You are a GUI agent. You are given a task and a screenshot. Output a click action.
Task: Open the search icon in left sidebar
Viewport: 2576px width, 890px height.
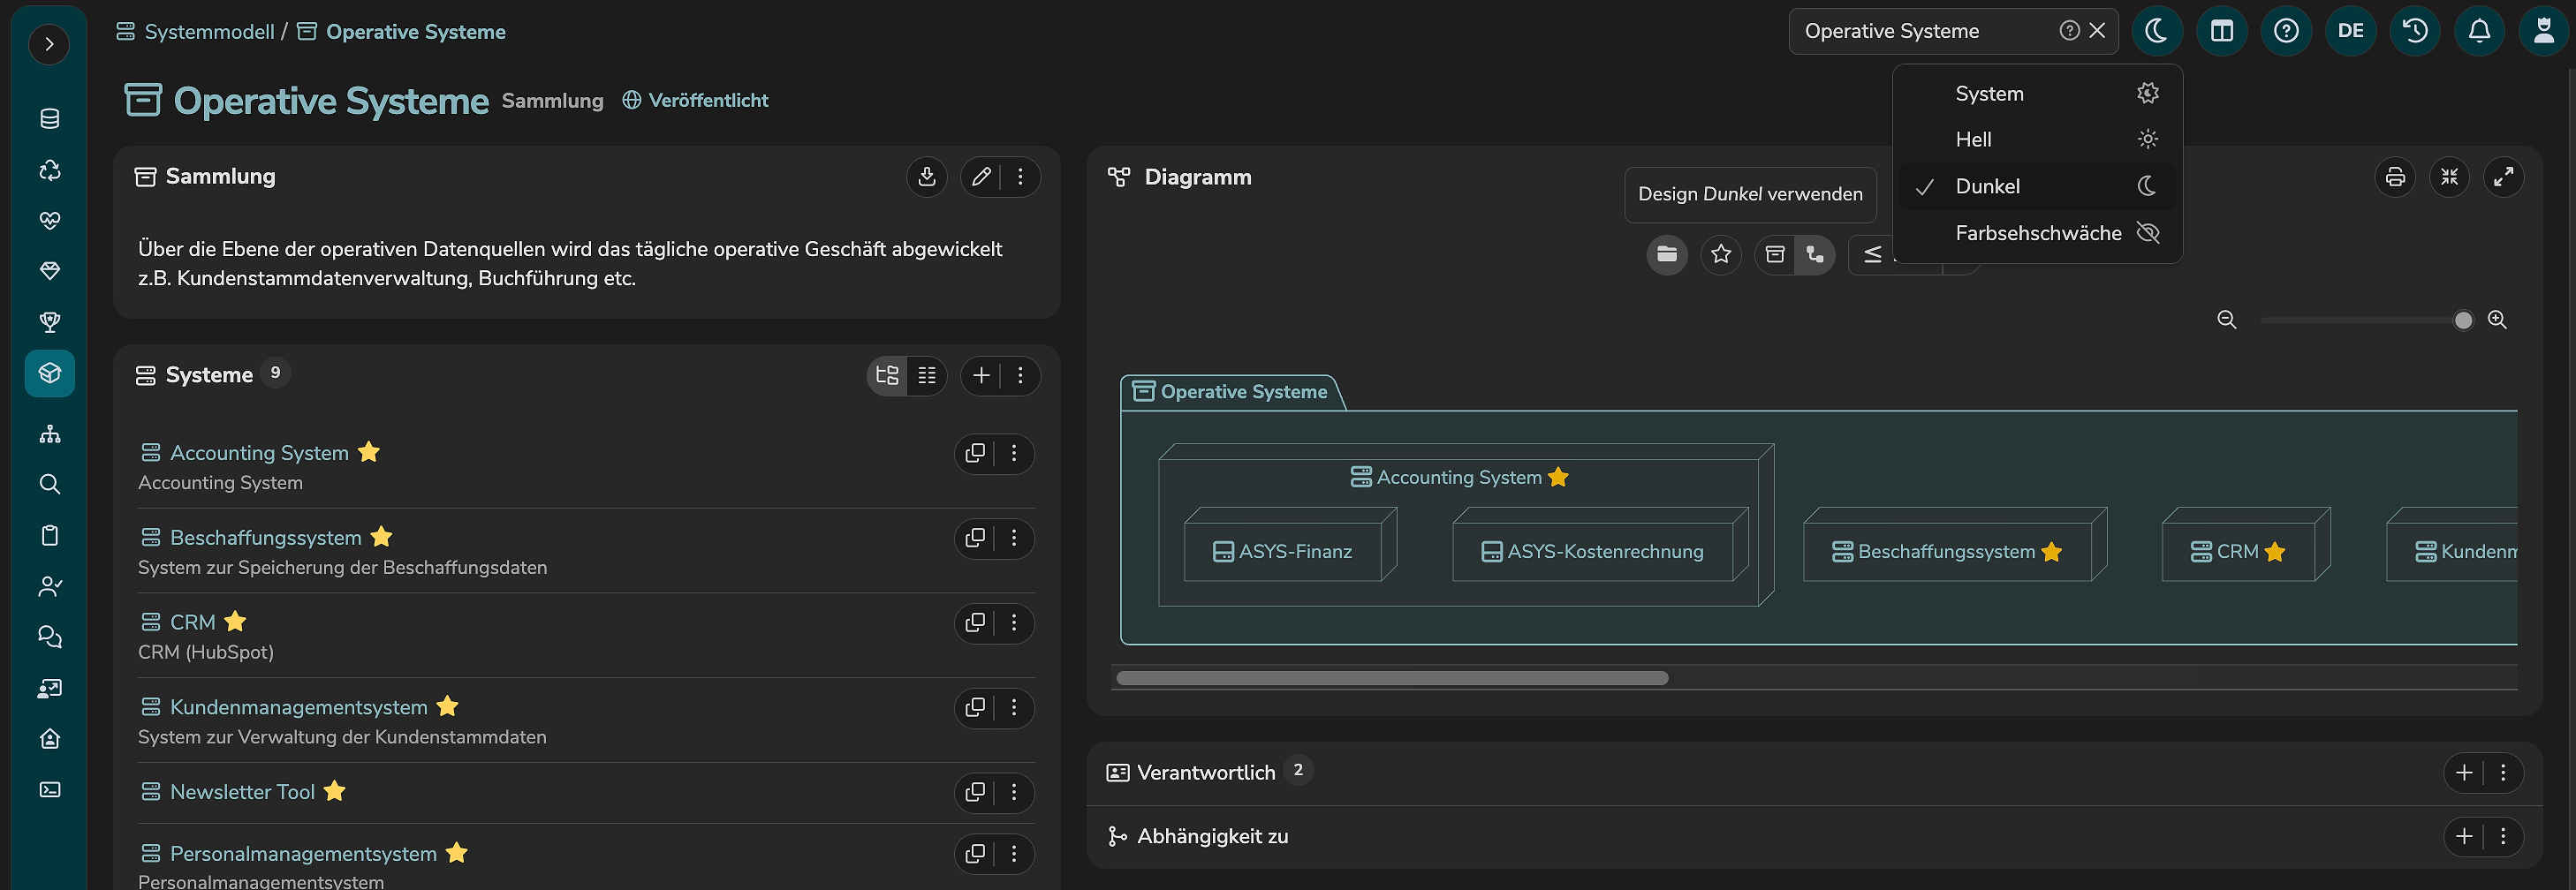50,484
